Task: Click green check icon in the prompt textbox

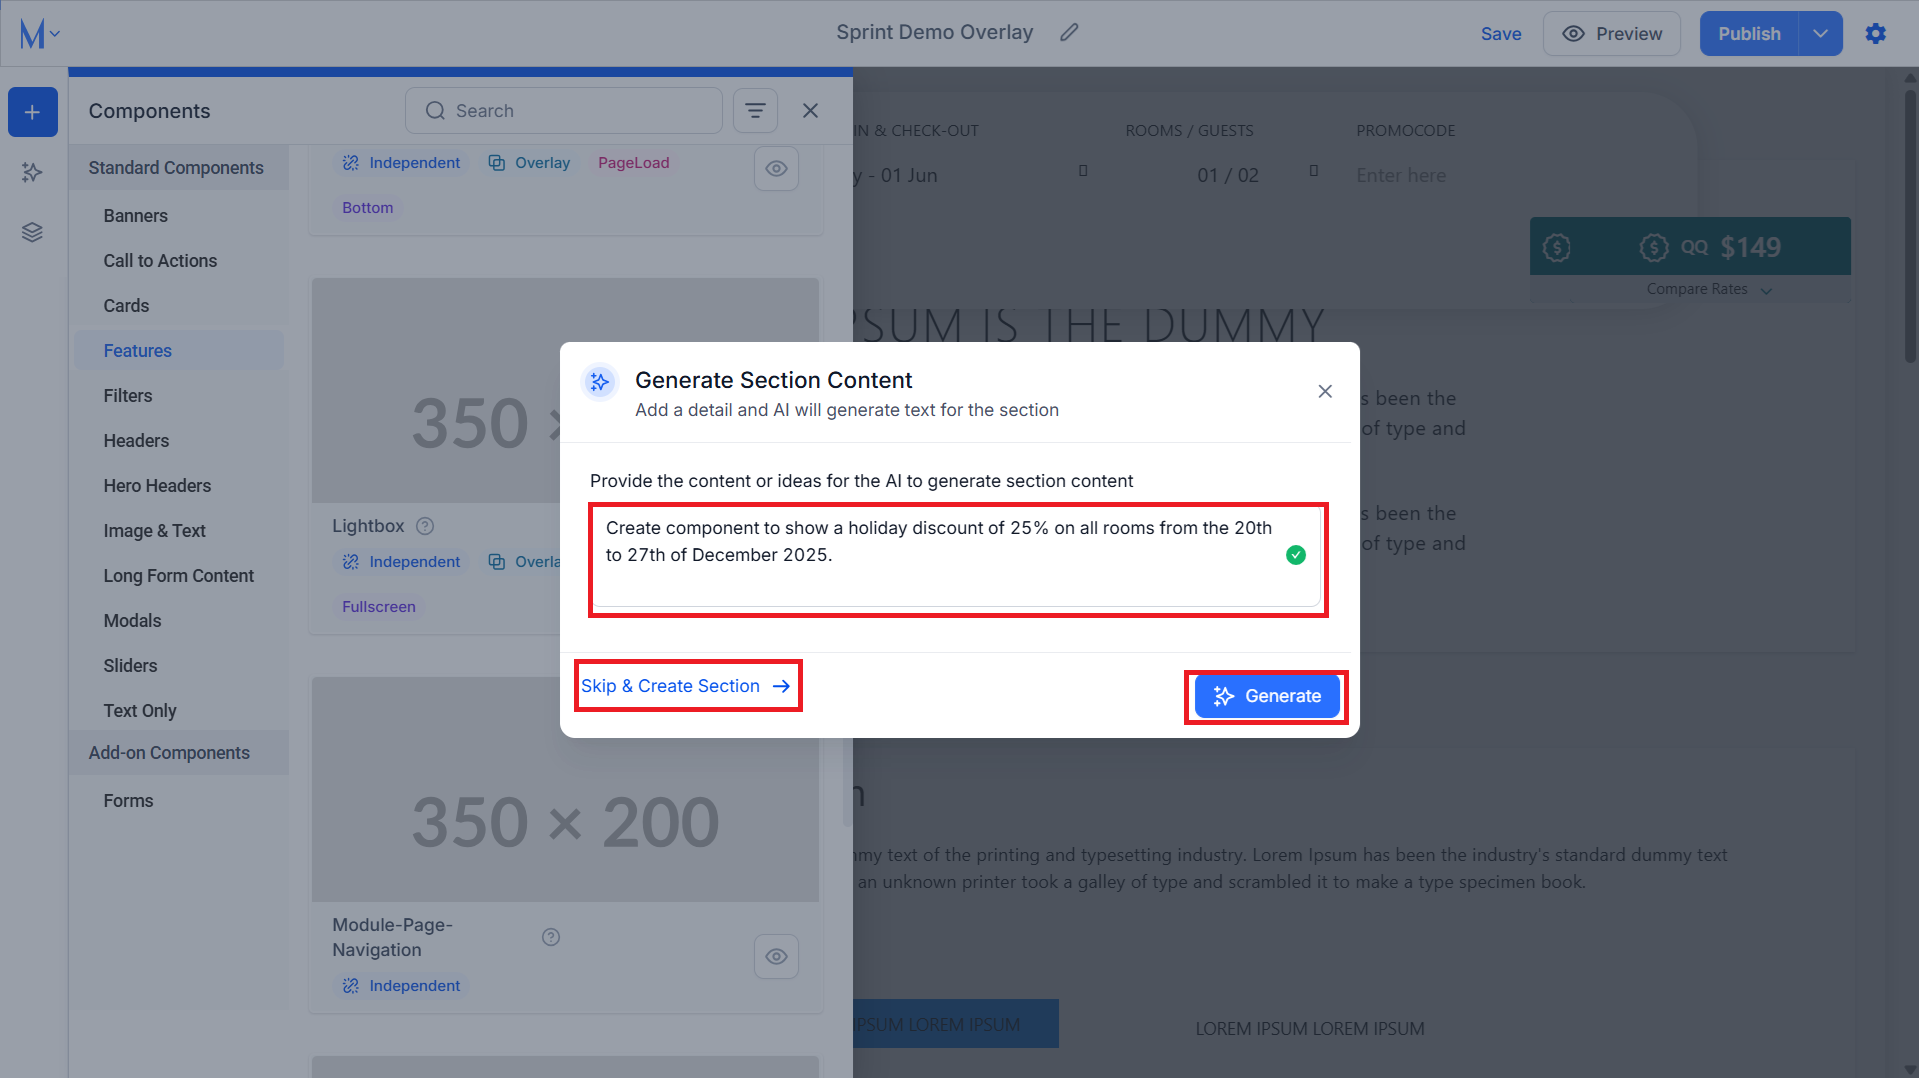Action: (x=1296, y=555)
